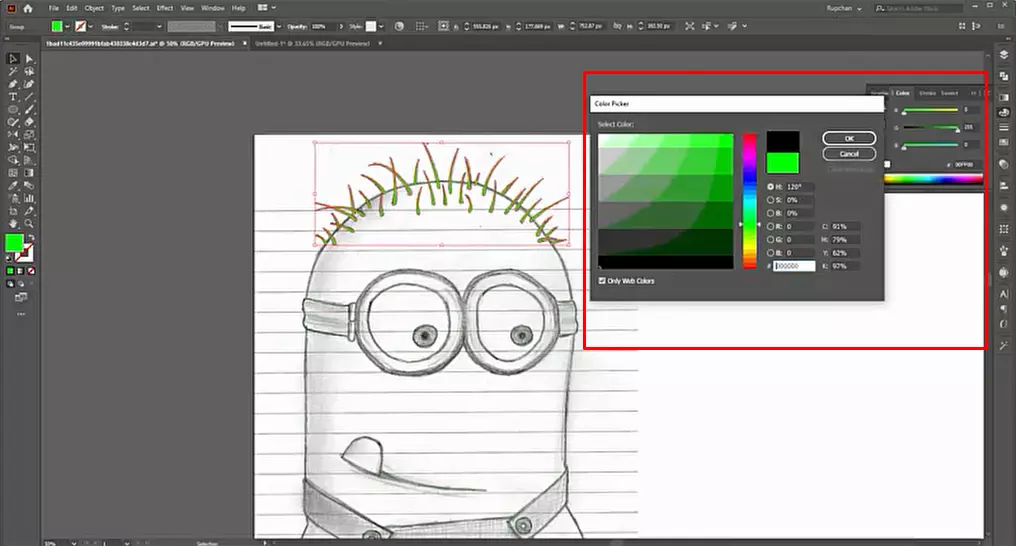Select the Direct Selection tool
Image resolution: width=1016 pixels, height=546 pixels.
click(x=29, y=59)
